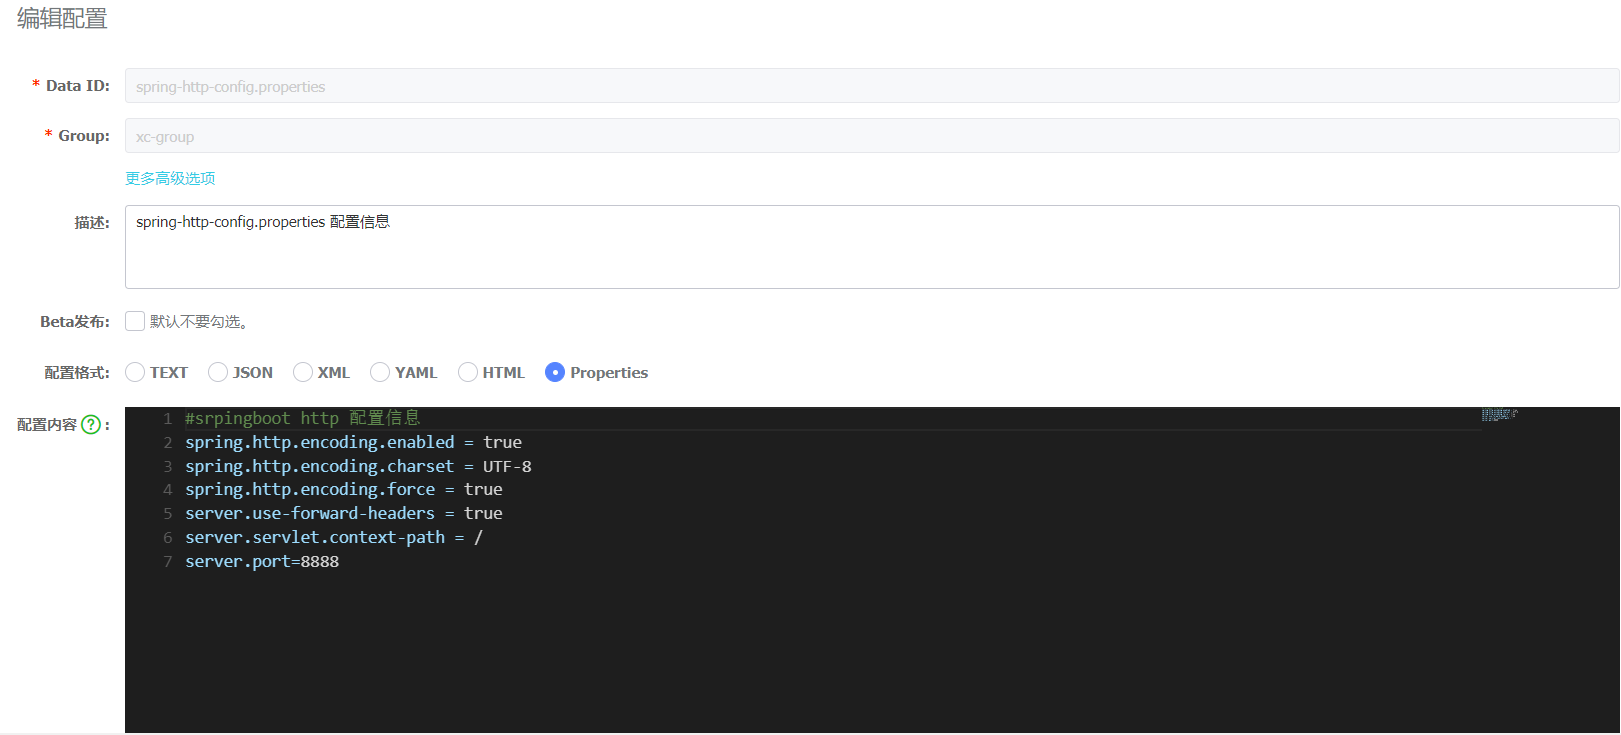Click the Group input field
The width and height of the screenshot is (1621, 735).
(870, 136)
